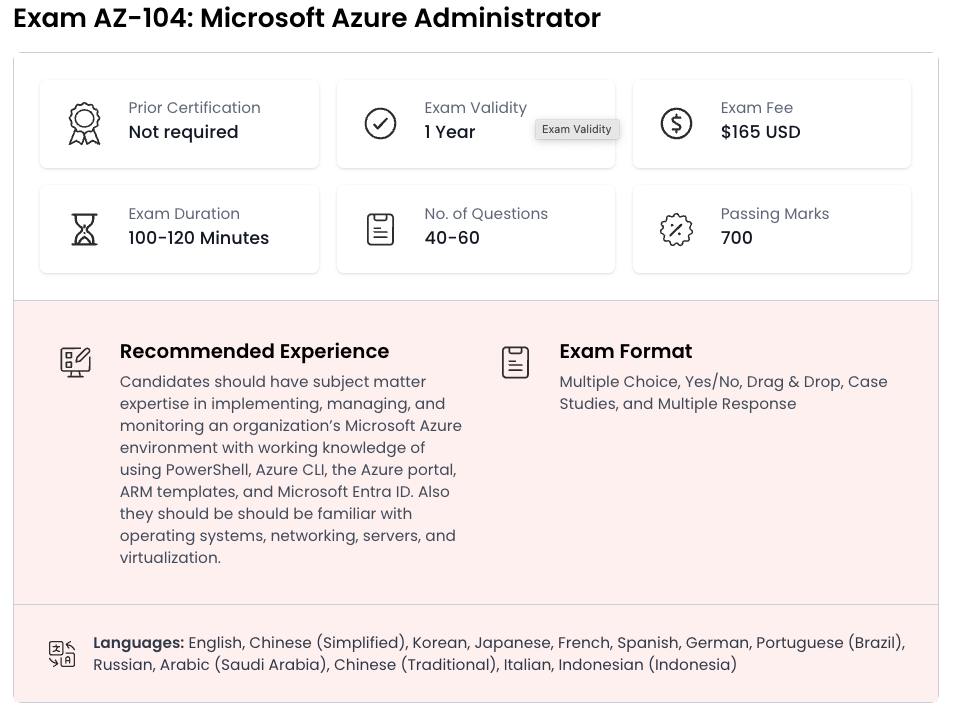Click the Languages label text
This screenshot has height=719, width=966.
[x=138, y=643]
